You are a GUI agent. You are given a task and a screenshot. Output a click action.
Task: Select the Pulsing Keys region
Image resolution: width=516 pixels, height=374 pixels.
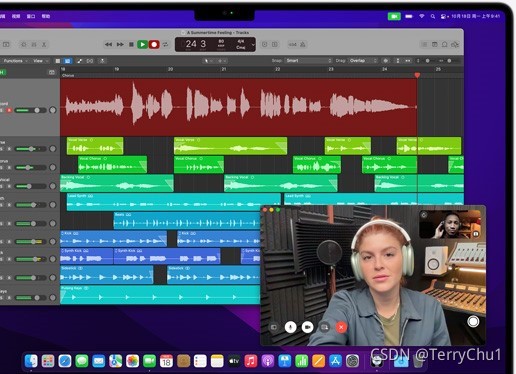160,295
